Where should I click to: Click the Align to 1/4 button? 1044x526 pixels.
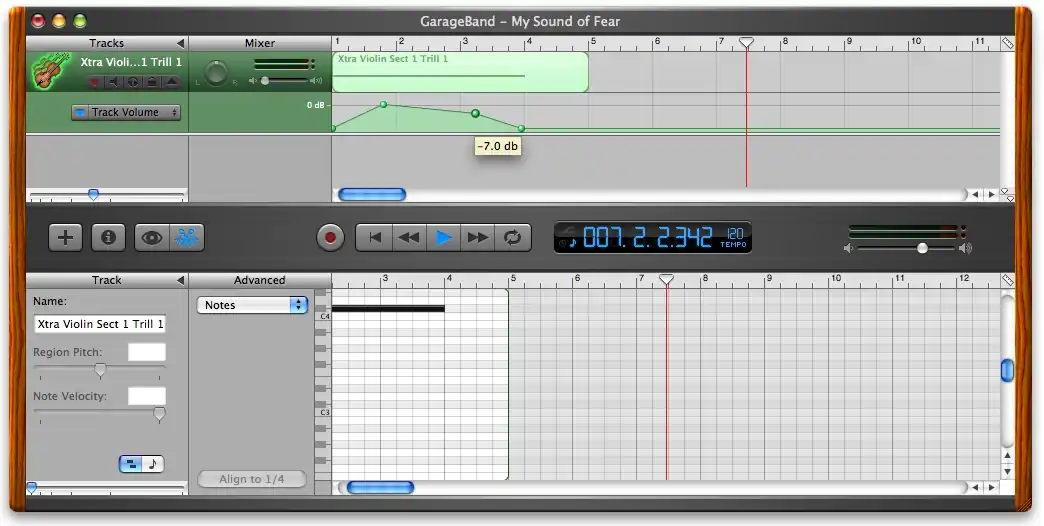click(252, 479)
